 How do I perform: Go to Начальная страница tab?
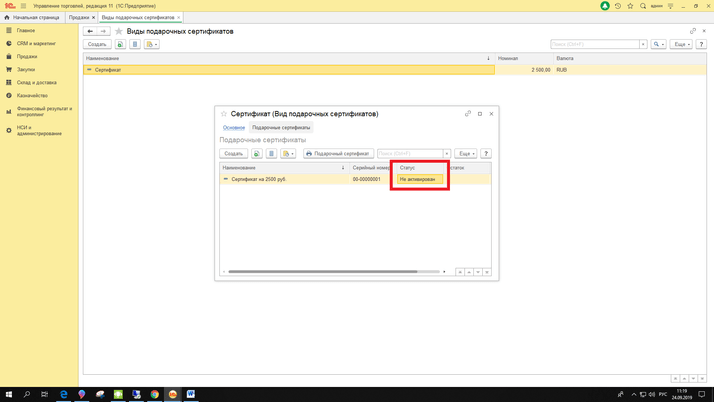(x=33, y=17)
